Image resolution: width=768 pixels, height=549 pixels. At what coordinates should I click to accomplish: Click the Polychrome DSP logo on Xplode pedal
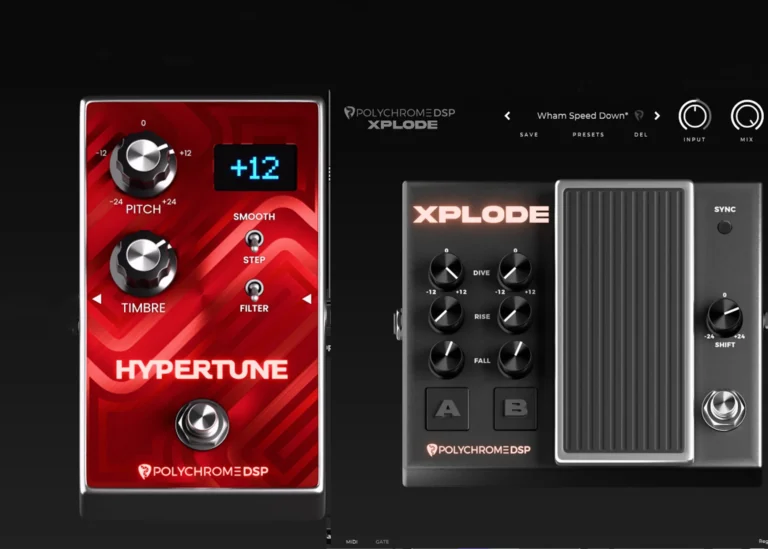coord(479,450)
